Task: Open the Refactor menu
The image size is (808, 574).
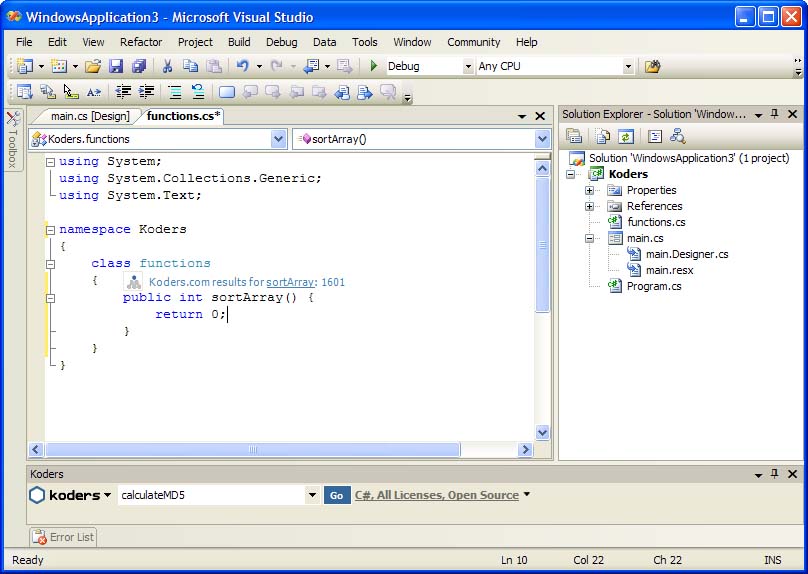Action: [x=141, y=42]
